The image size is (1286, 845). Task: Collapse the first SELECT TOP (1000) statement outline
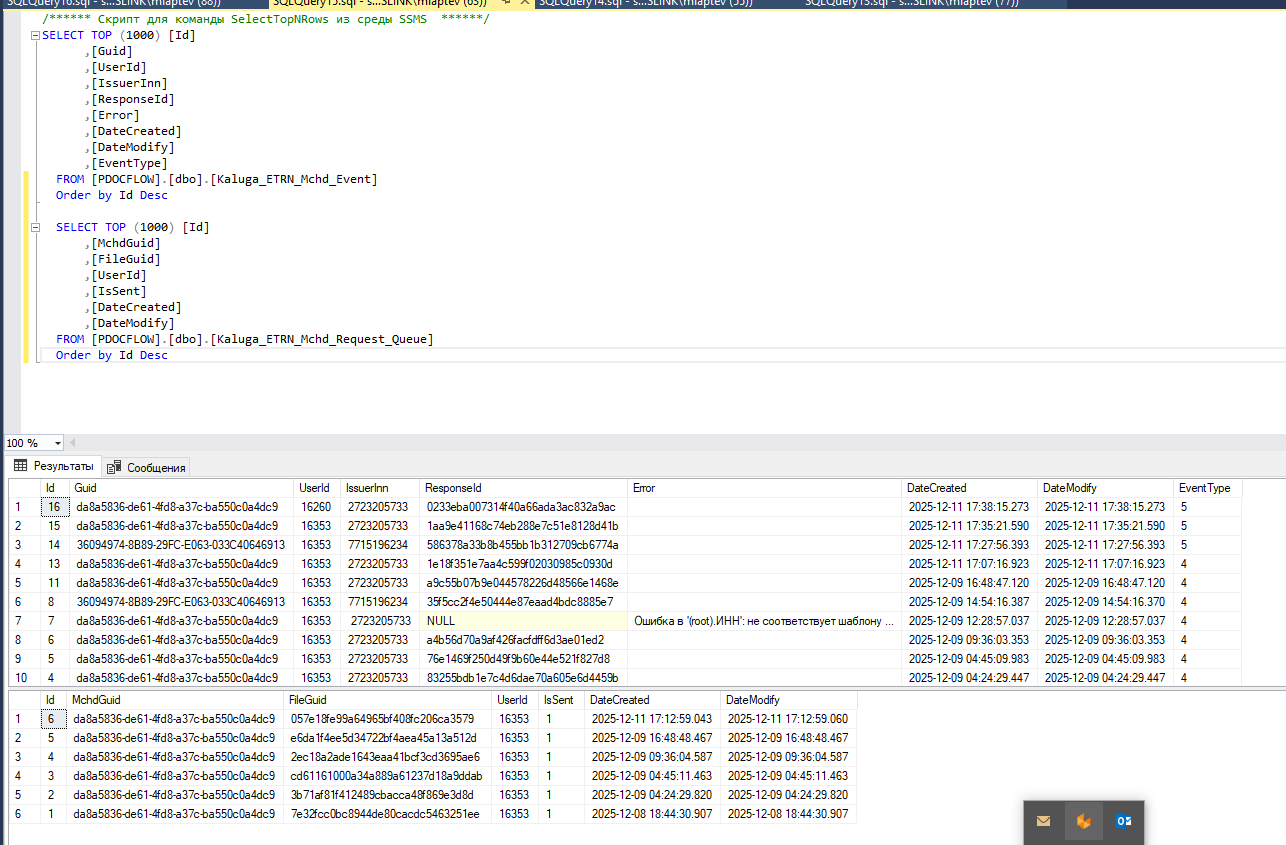36,35
